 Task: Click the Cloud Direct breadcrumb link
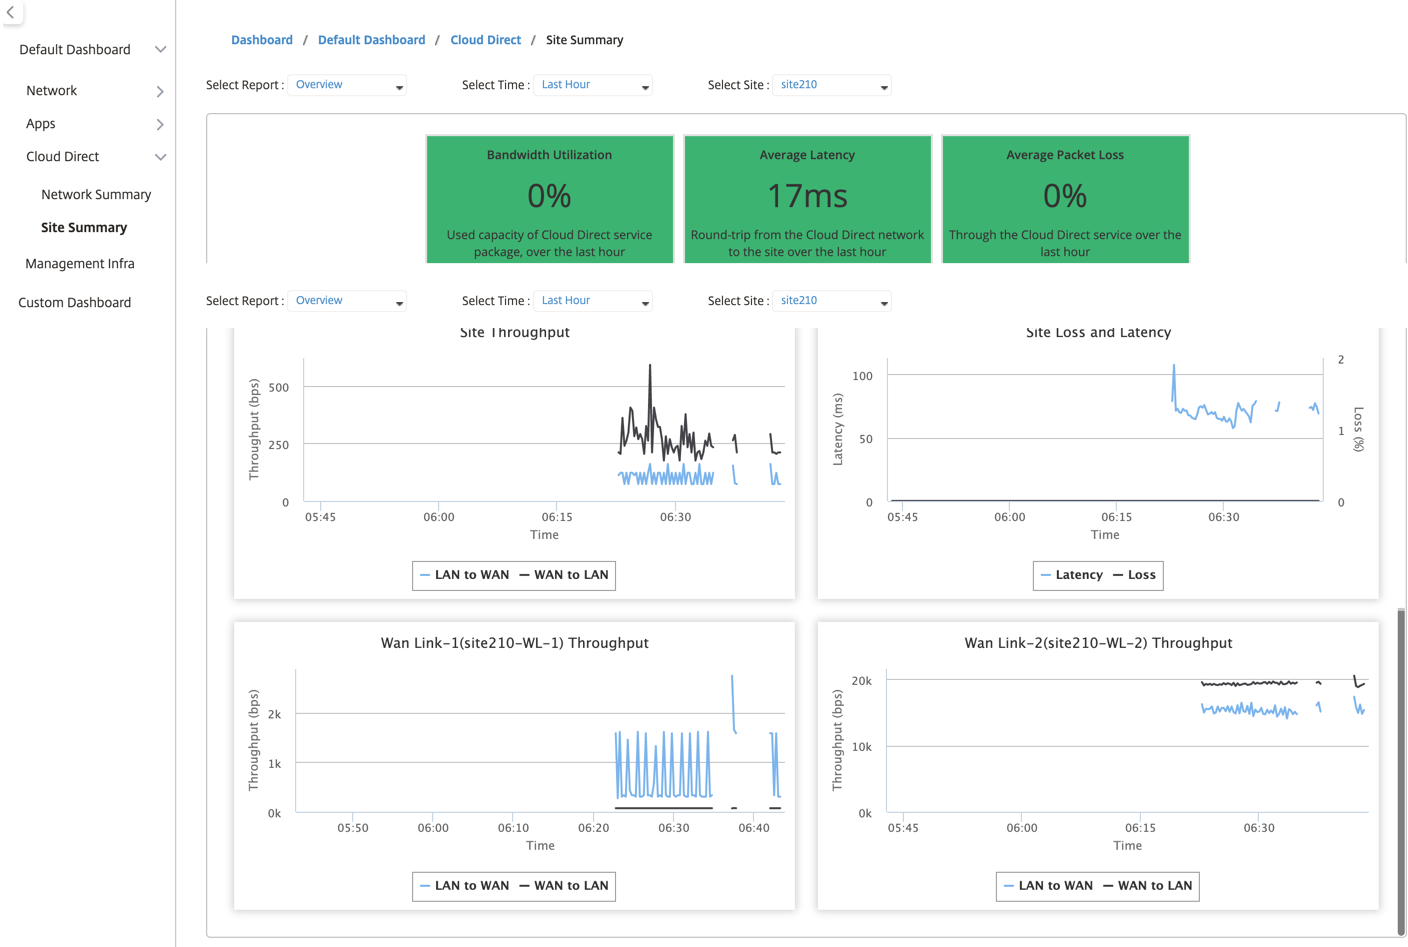(486, 40)
